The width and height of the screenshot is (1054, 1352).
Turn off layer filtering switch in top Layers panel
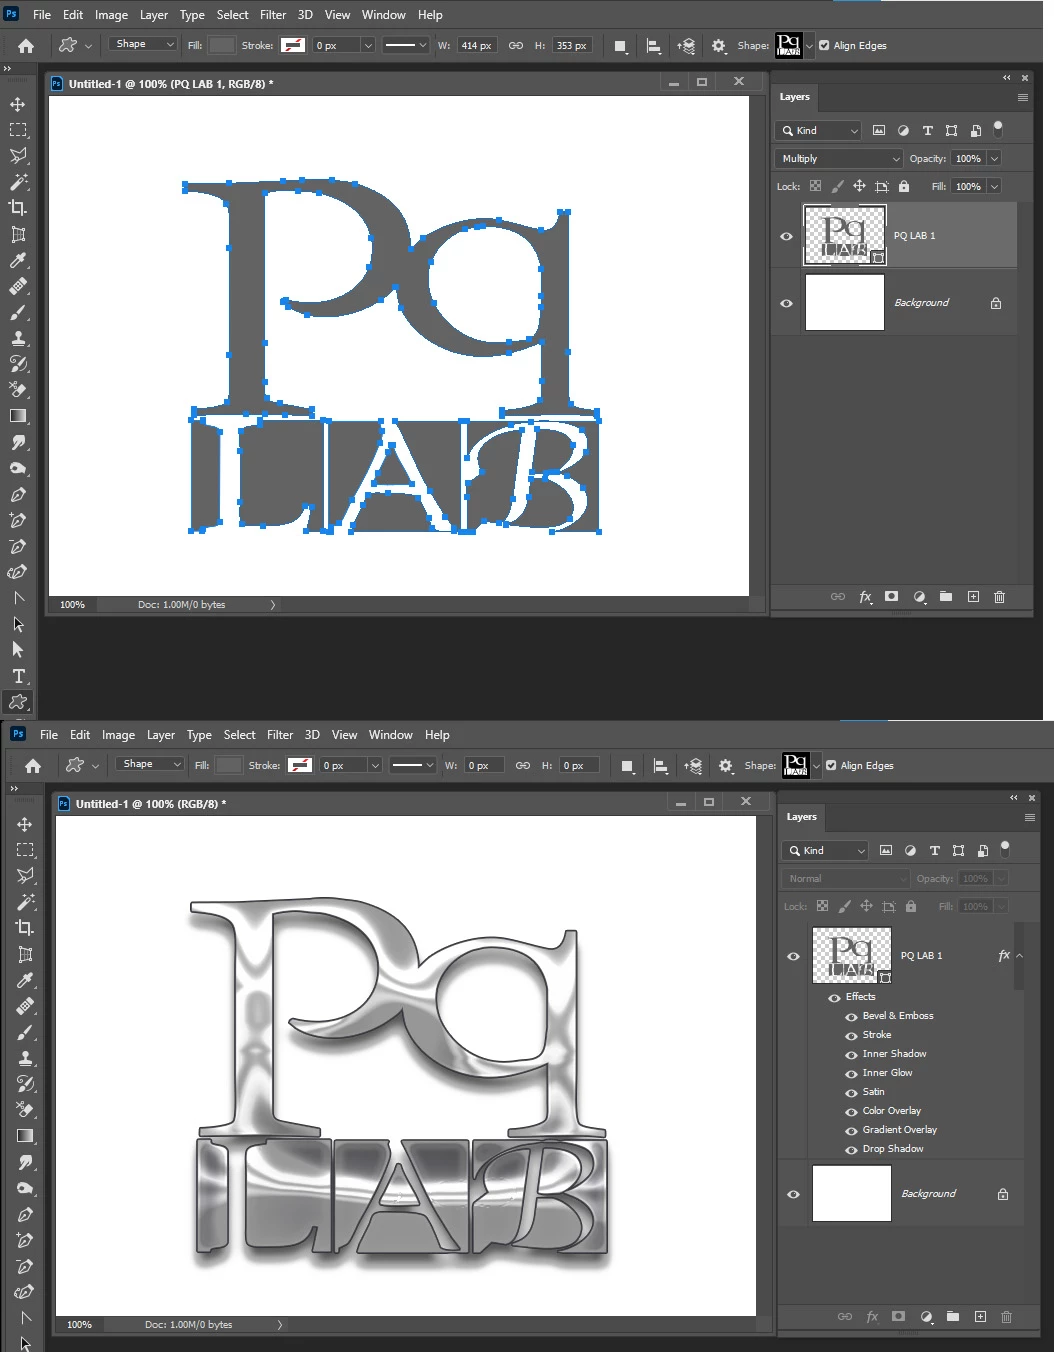tap(997, 129)
